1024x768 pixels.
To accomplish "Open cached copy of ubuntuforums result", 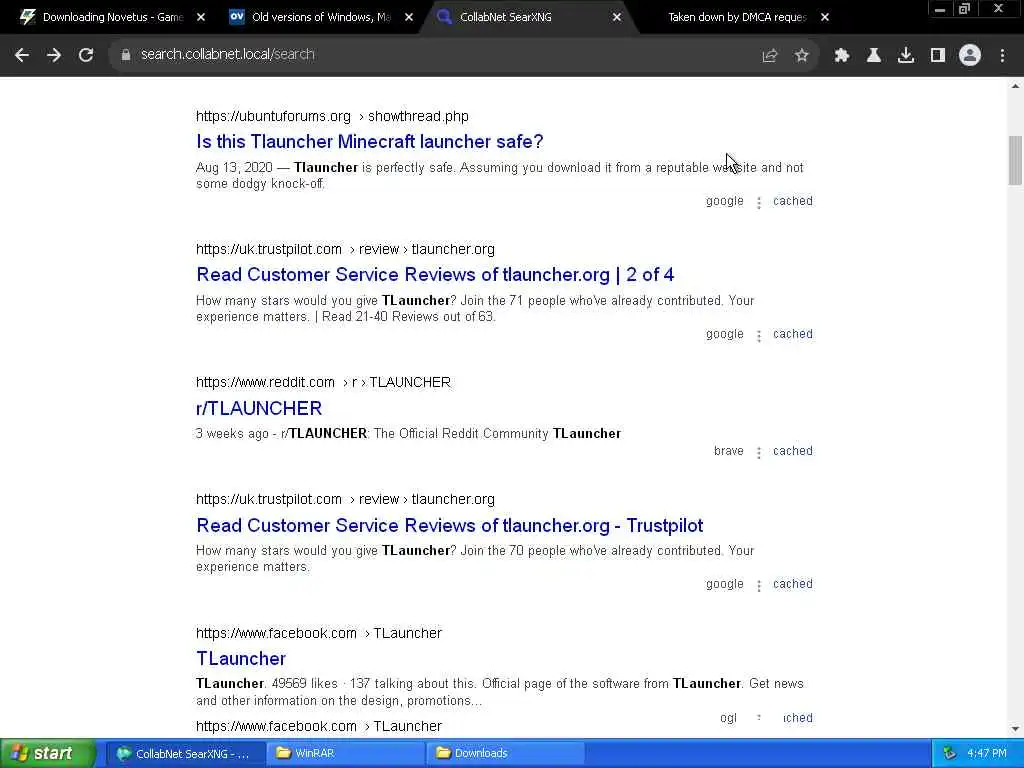I will [x=793, y=201].
